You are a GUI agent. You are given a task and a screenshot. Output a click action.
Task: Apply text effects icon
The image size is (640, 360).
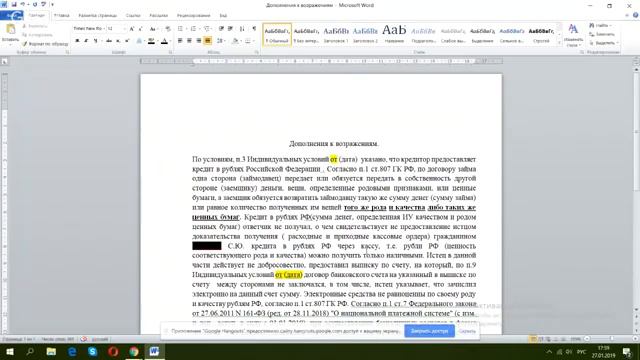click(x=139, y=41)
